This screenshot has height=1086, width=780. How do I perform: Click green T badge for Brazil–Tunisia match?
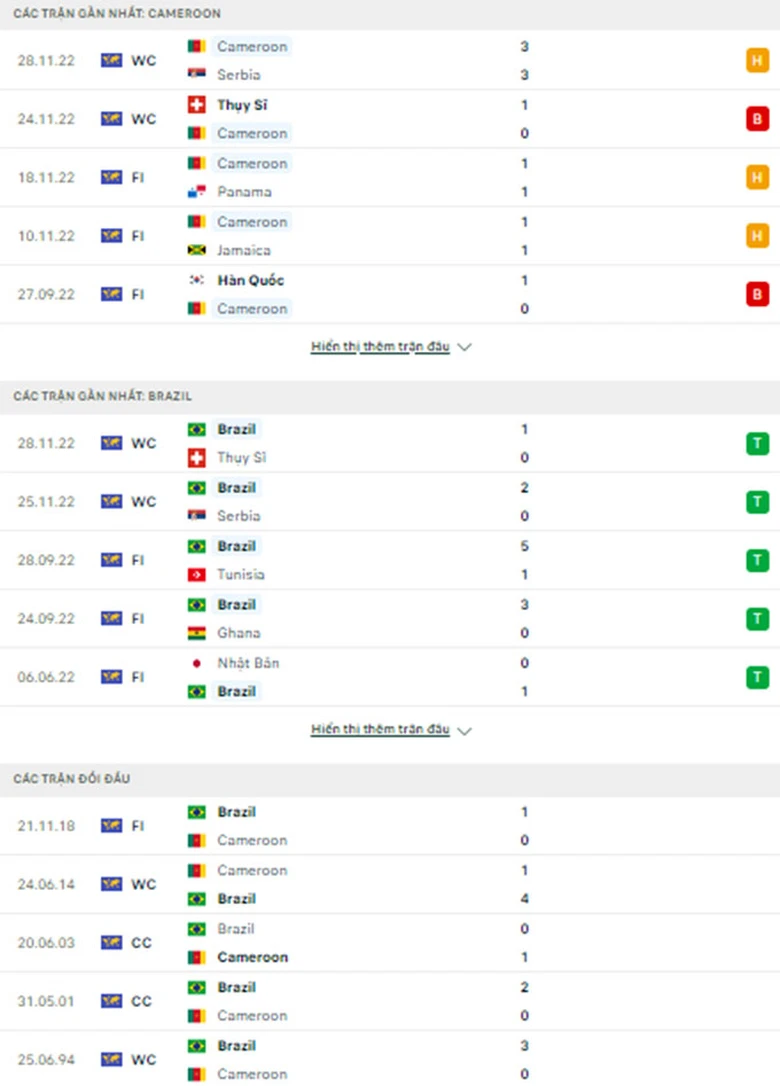coord(757,561)
